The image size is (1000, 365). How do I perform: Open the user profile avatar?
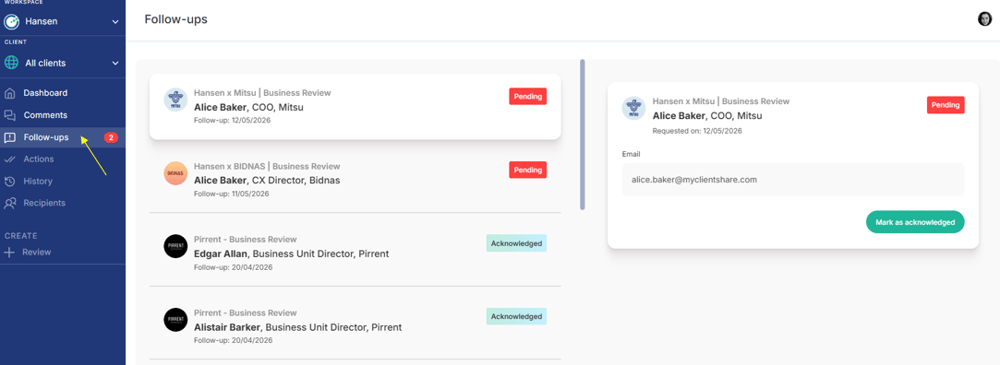click(x=985, y=19)
